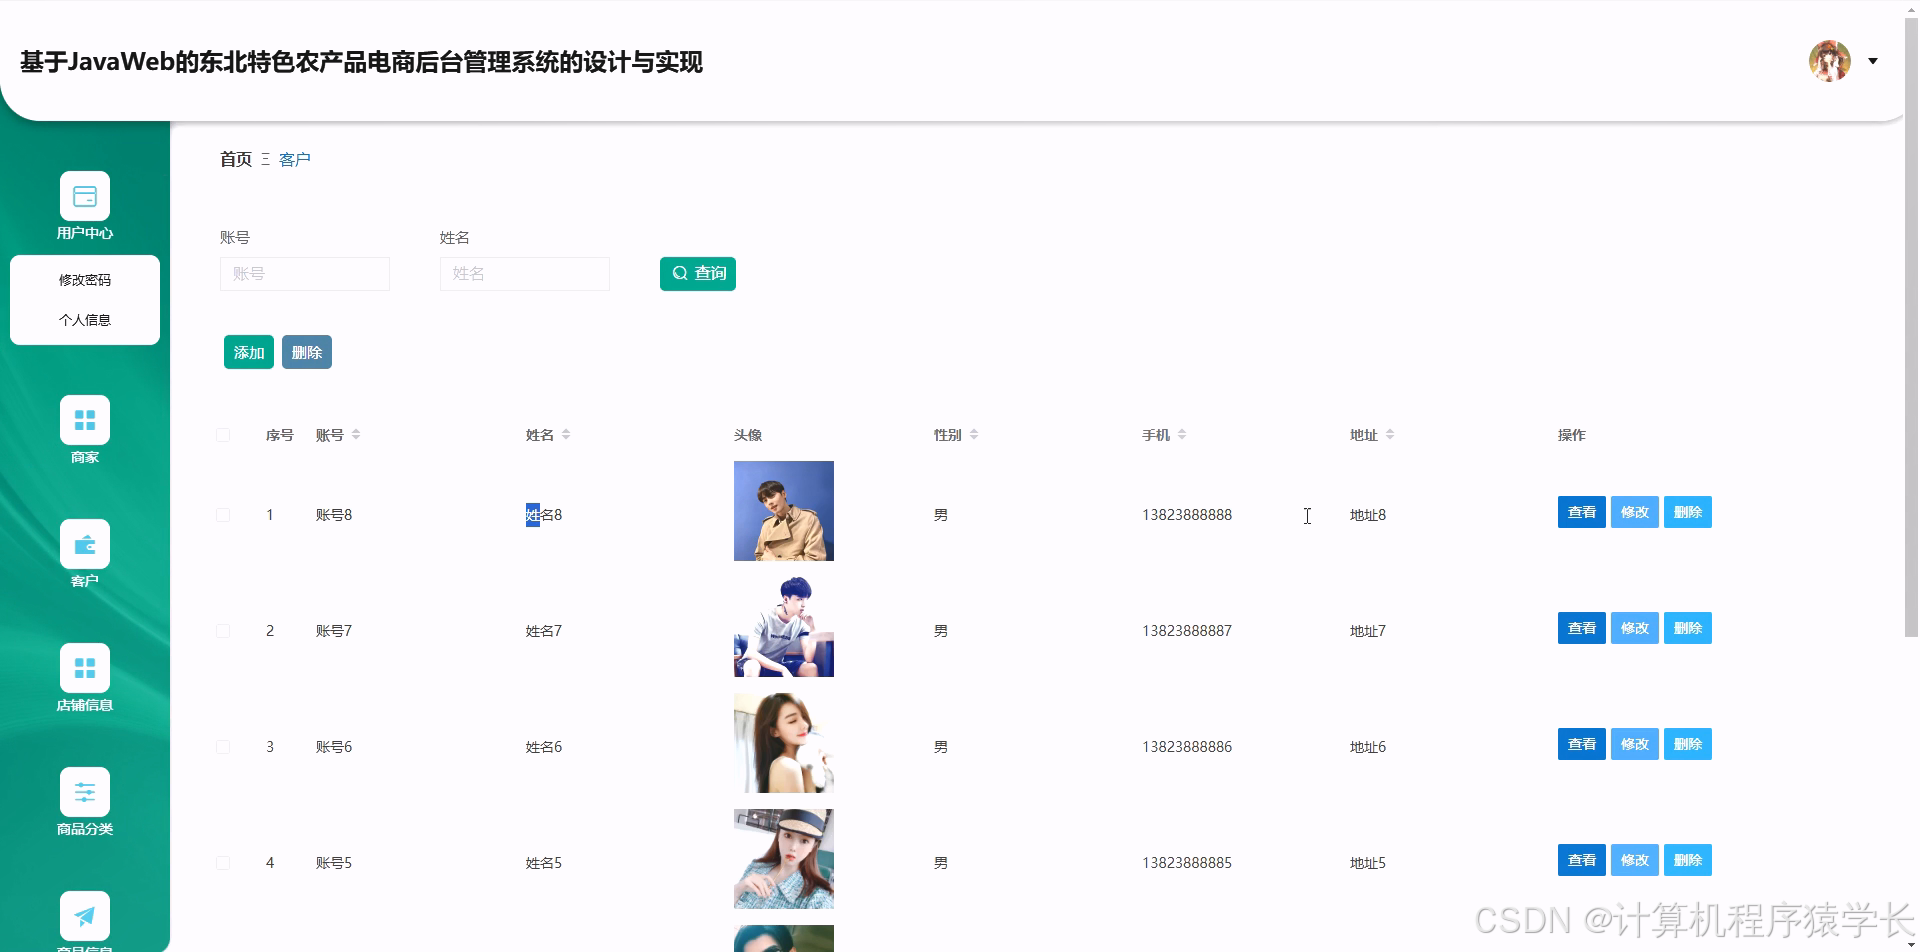
Task: Click 删除 for 账号6 row
Action: [1688, 744]
